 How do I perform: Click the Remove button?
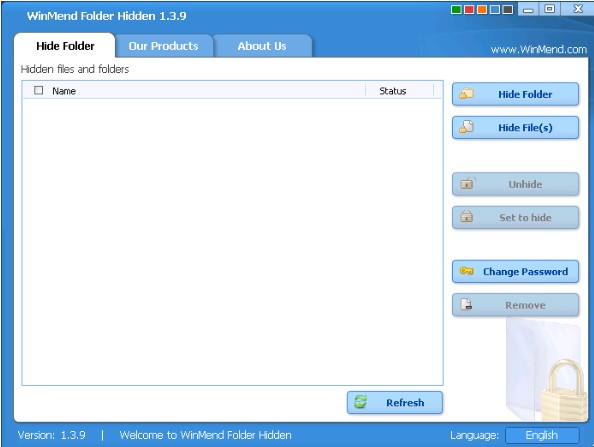pos(515,305)
